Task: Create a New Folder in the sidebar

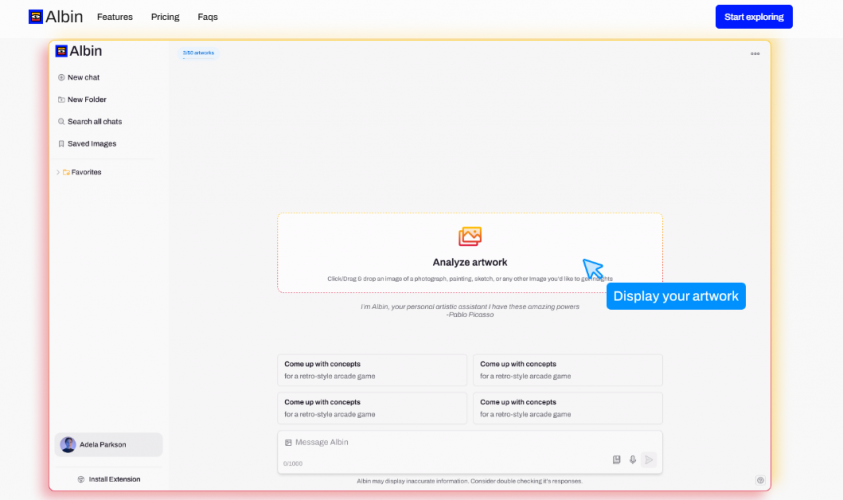Action: pos(82,99)
